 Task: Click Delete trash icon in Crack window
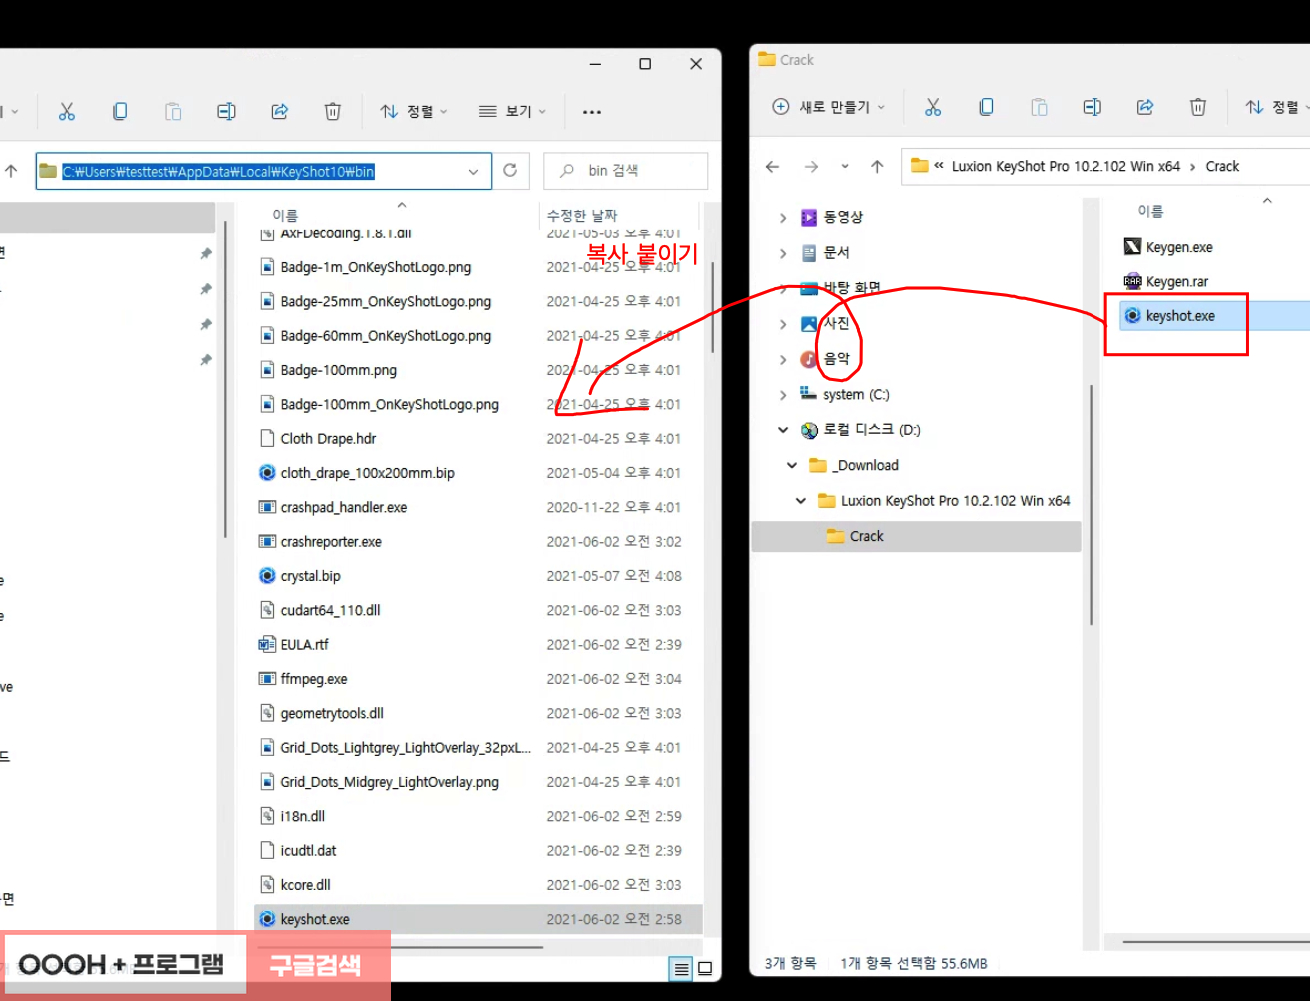pos(1198,107)
